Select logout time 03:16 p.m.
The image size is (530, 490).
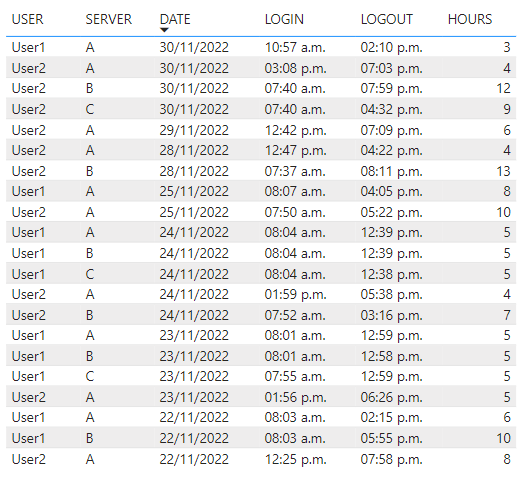pos(391,316)
